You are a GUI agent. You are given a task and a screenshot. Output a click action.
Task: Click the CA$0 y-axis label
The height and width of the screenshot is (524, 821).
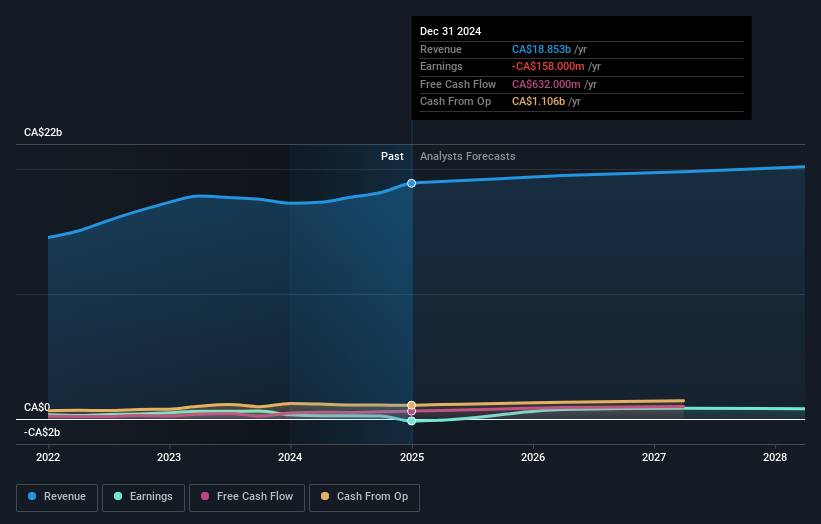pos(37,407)
